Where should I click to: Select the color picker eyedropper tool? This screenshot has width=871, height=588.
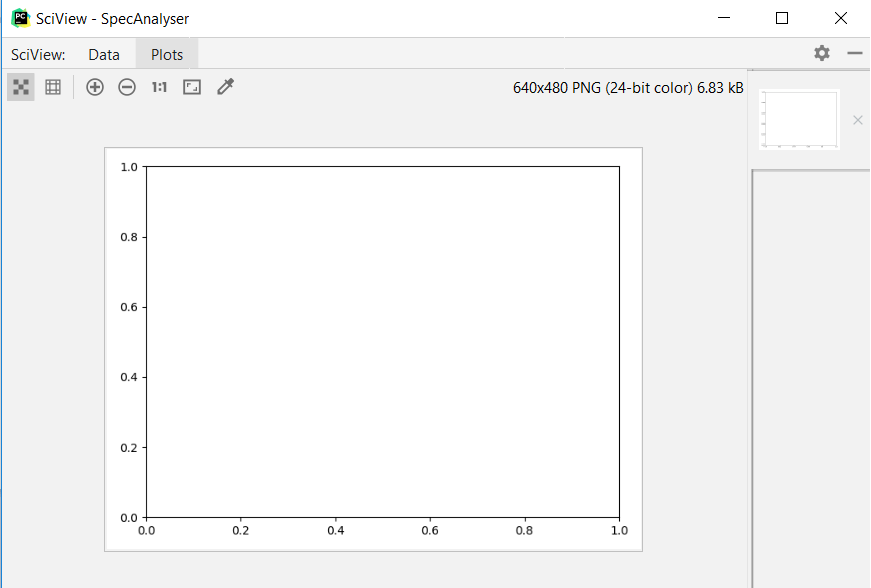225,87
